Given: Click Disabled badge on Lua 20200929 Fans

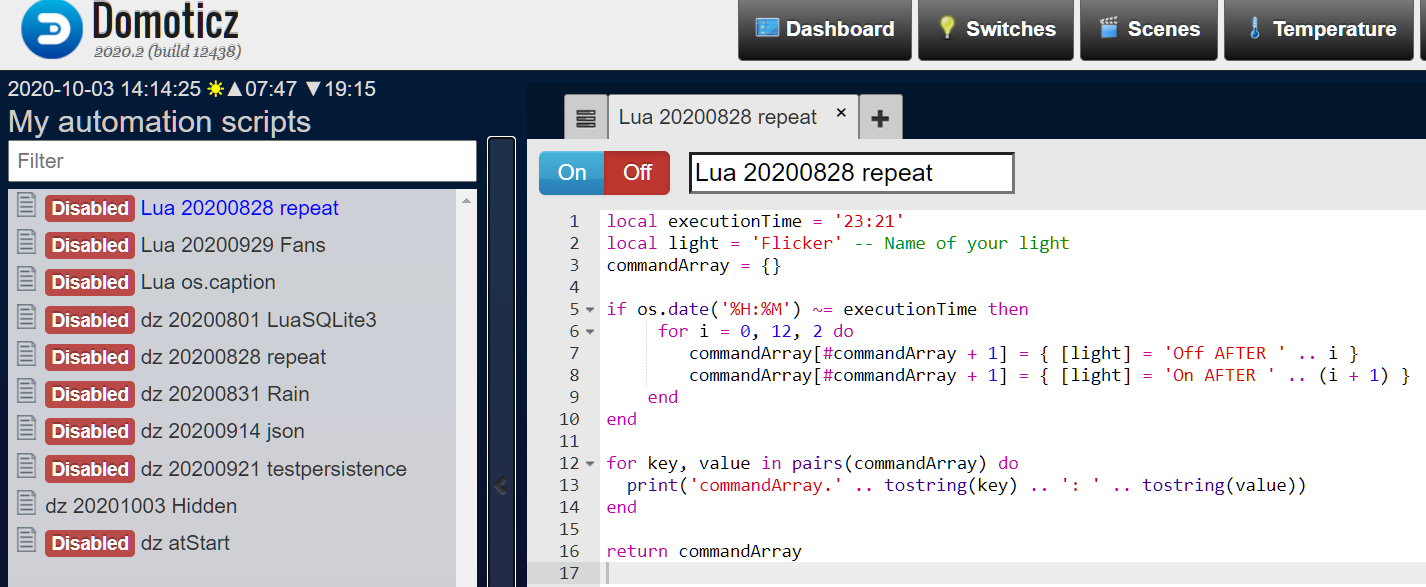Looking at the screenshot, I should [x=90, y=245].
